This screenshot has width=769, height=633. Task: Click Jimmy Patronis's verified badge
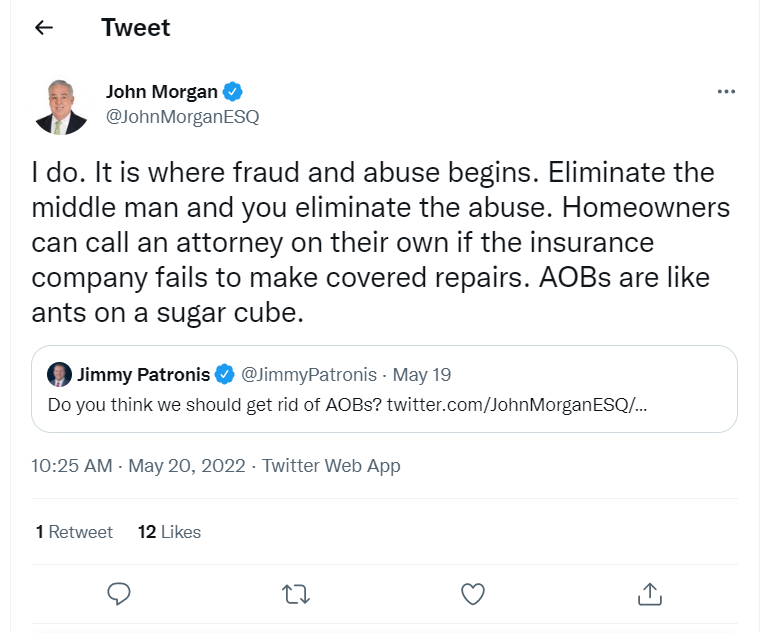pyautogui.click(x=225, y=375)
